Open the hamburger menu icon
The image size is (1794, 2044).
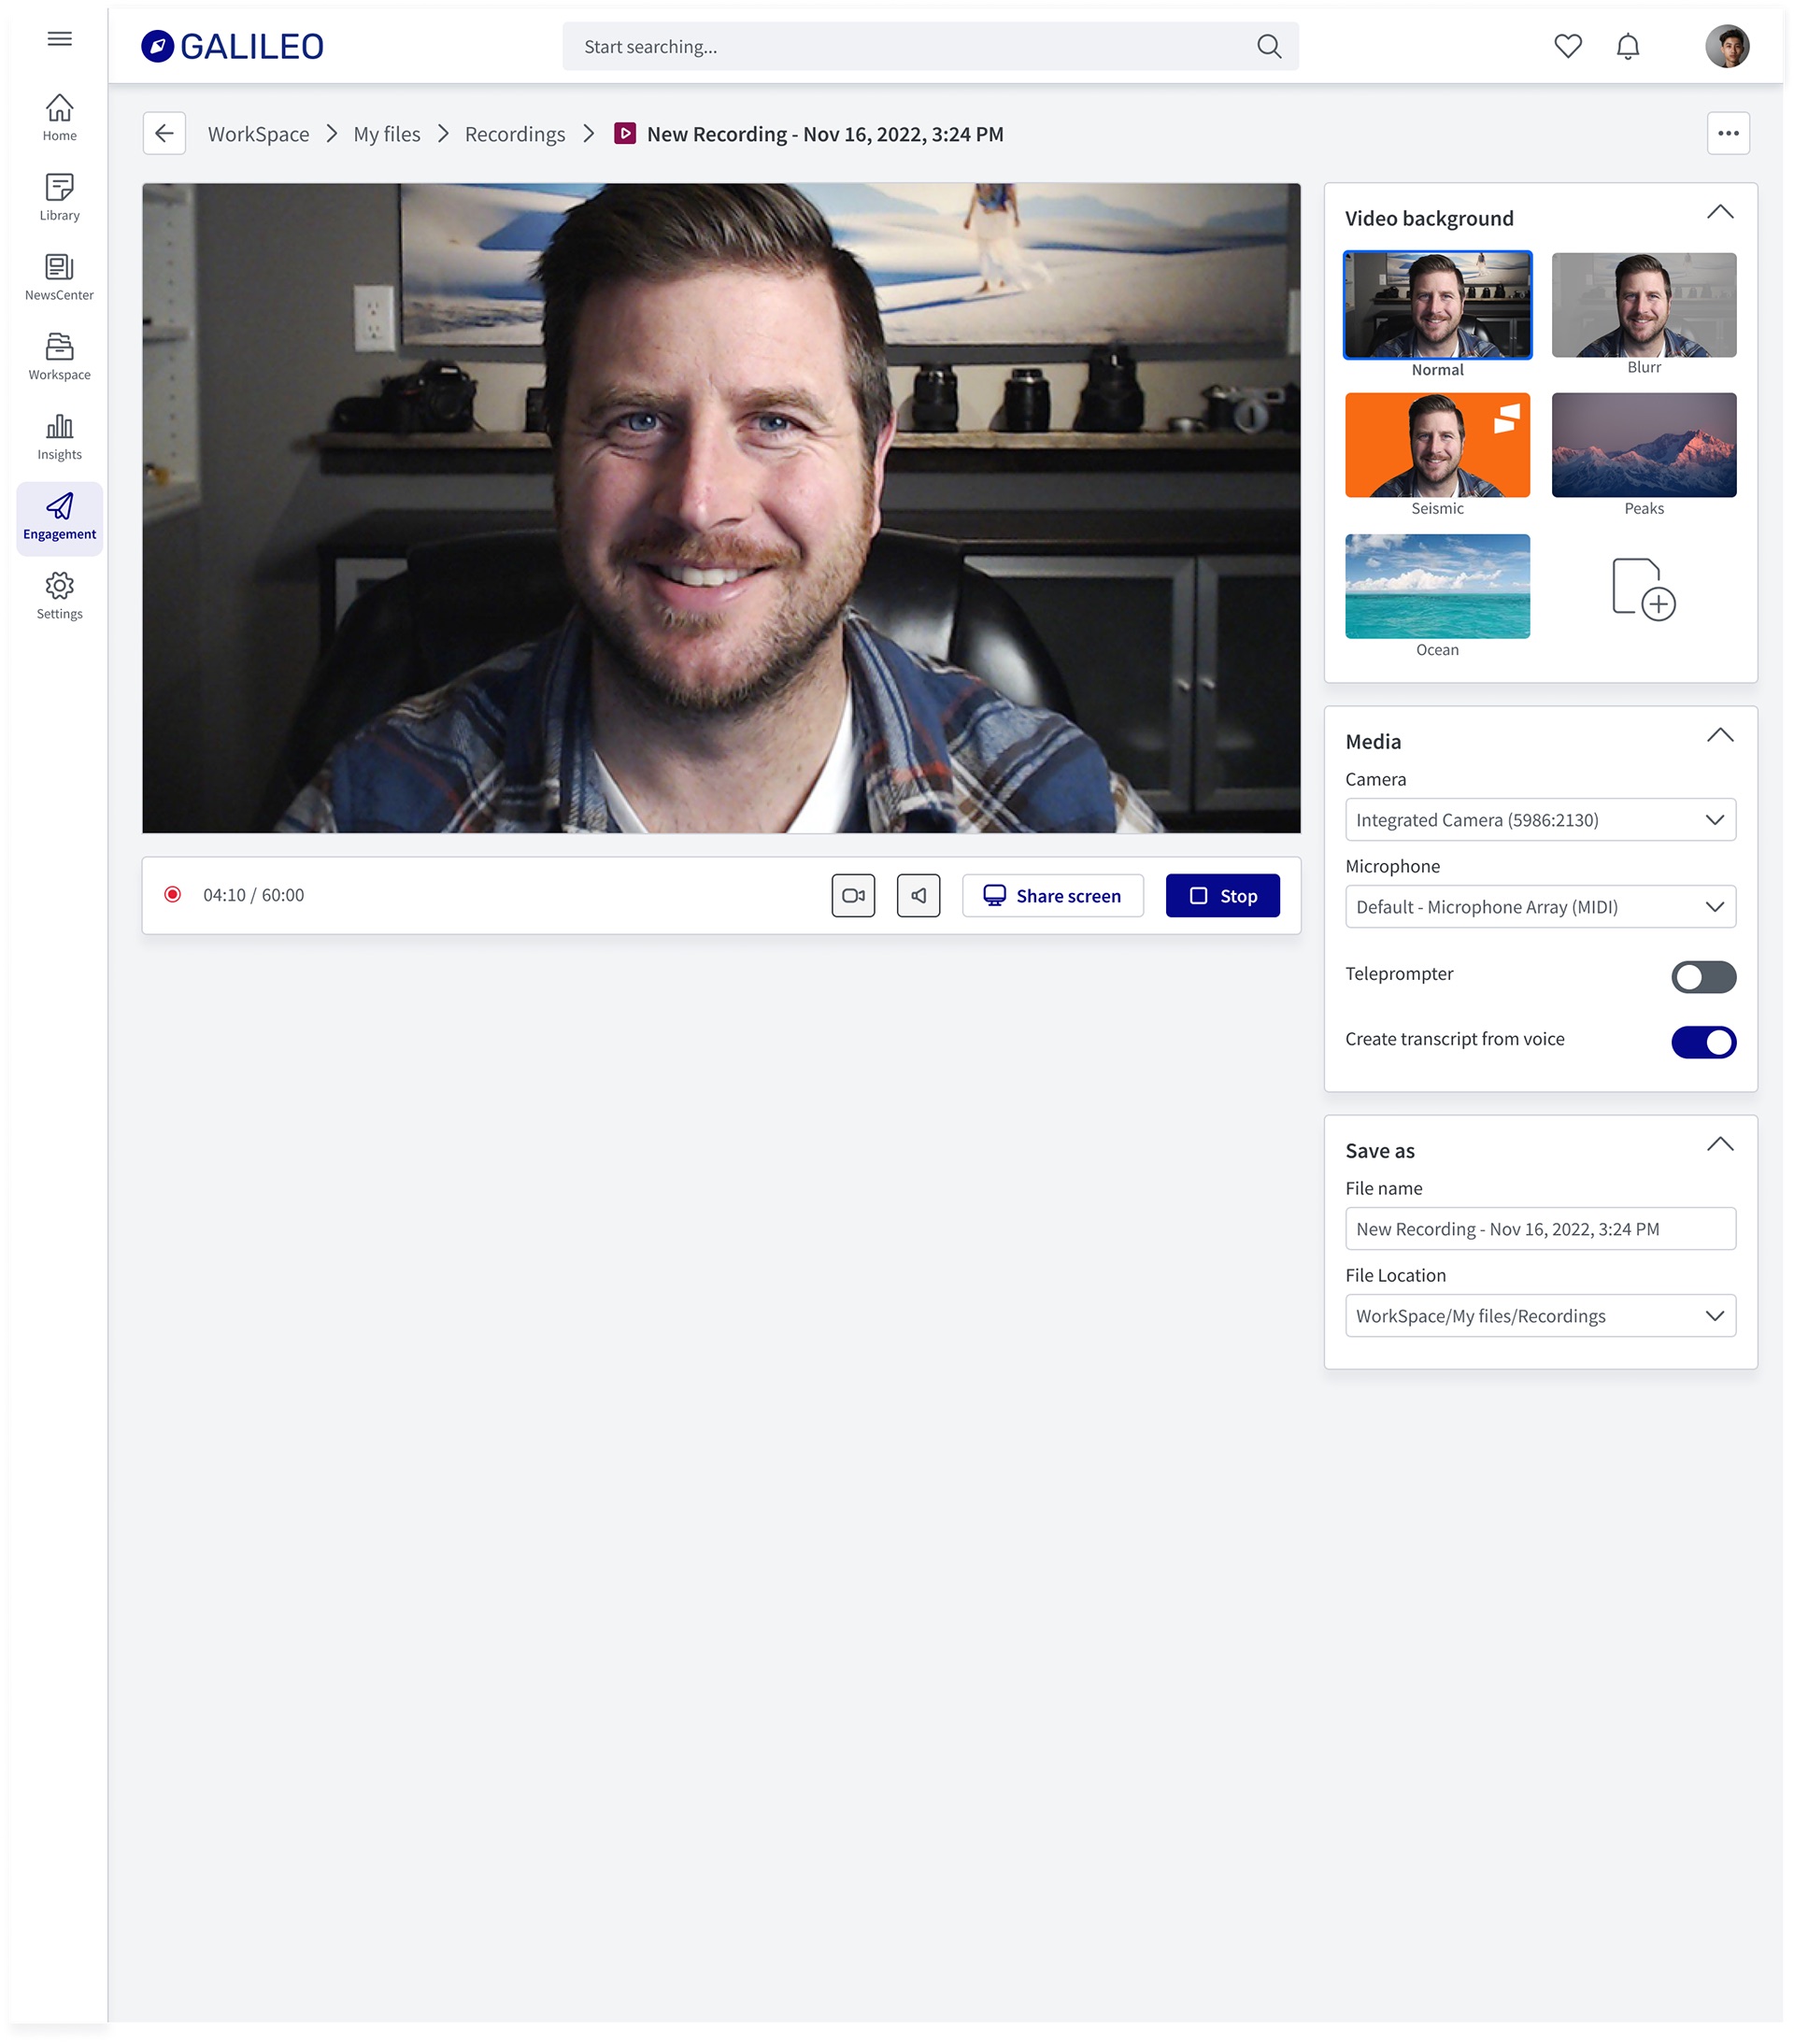(x=59, y=39)
